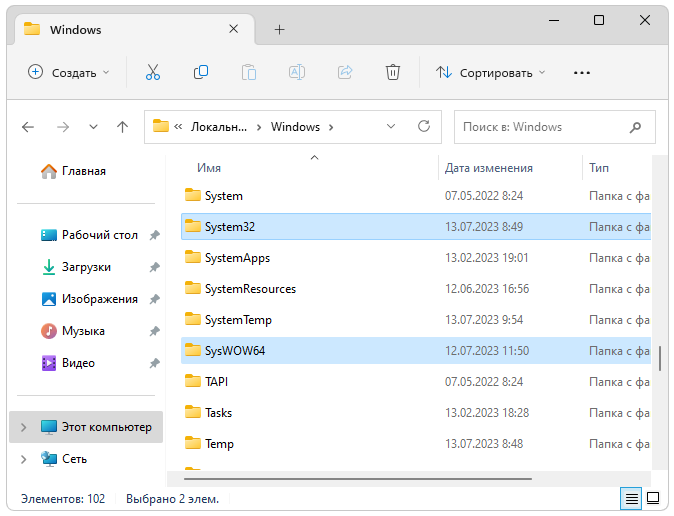Open the Сортировать dropdown

490,73
